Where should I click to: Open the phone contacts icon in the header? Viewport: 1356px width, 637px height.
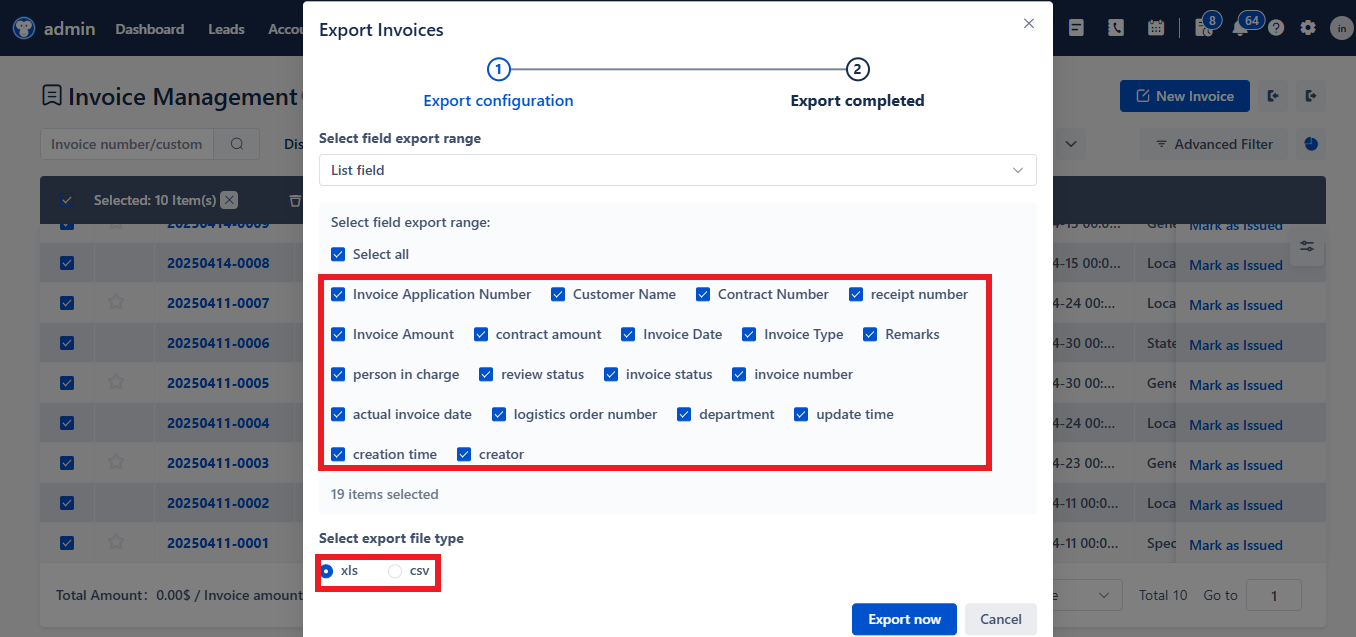tap(1116, 27)
